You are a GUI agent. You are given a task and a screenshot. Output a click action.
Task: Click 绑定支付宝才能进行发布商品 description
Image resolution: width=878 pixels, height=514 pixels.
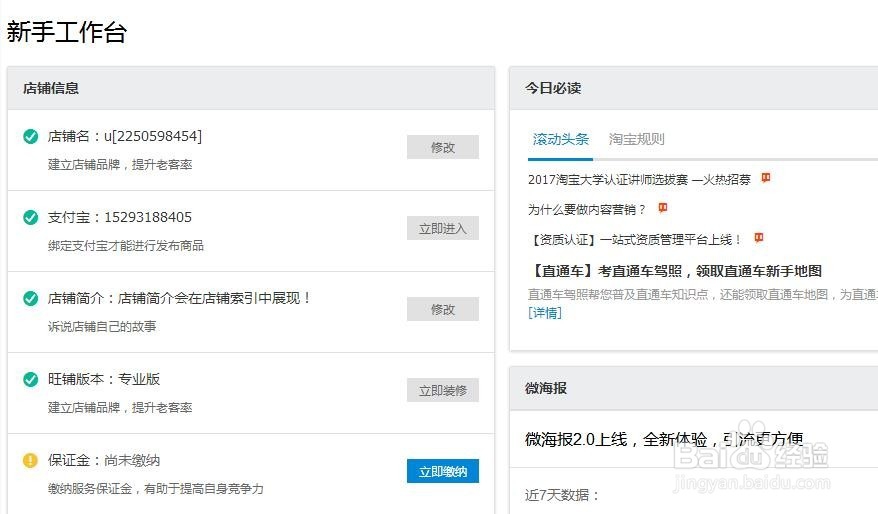[126, 246]
